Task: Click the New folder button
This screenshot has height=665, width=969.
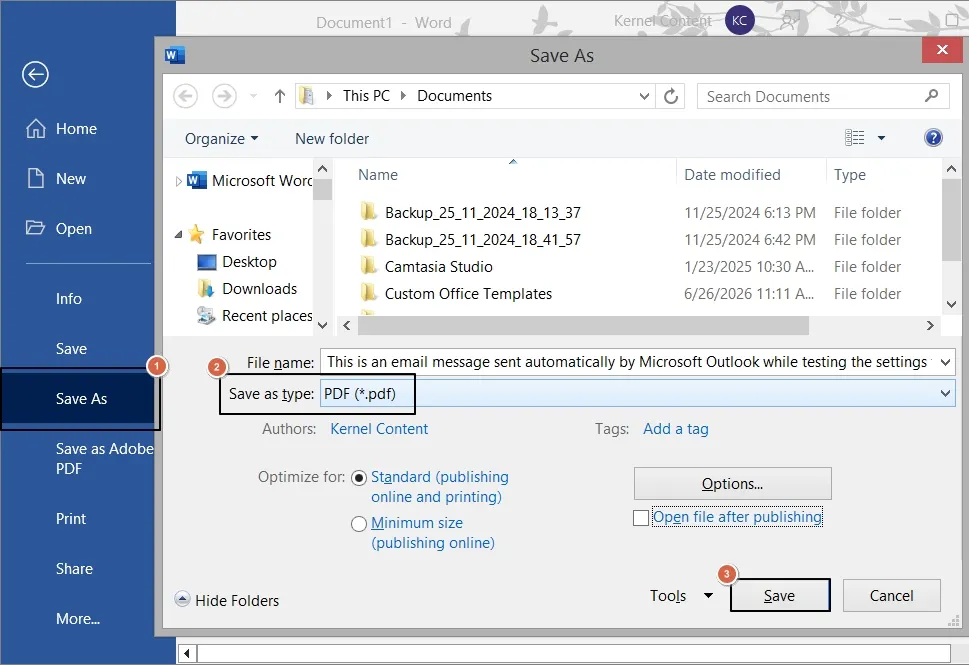Action: click(x=332, y=138)
